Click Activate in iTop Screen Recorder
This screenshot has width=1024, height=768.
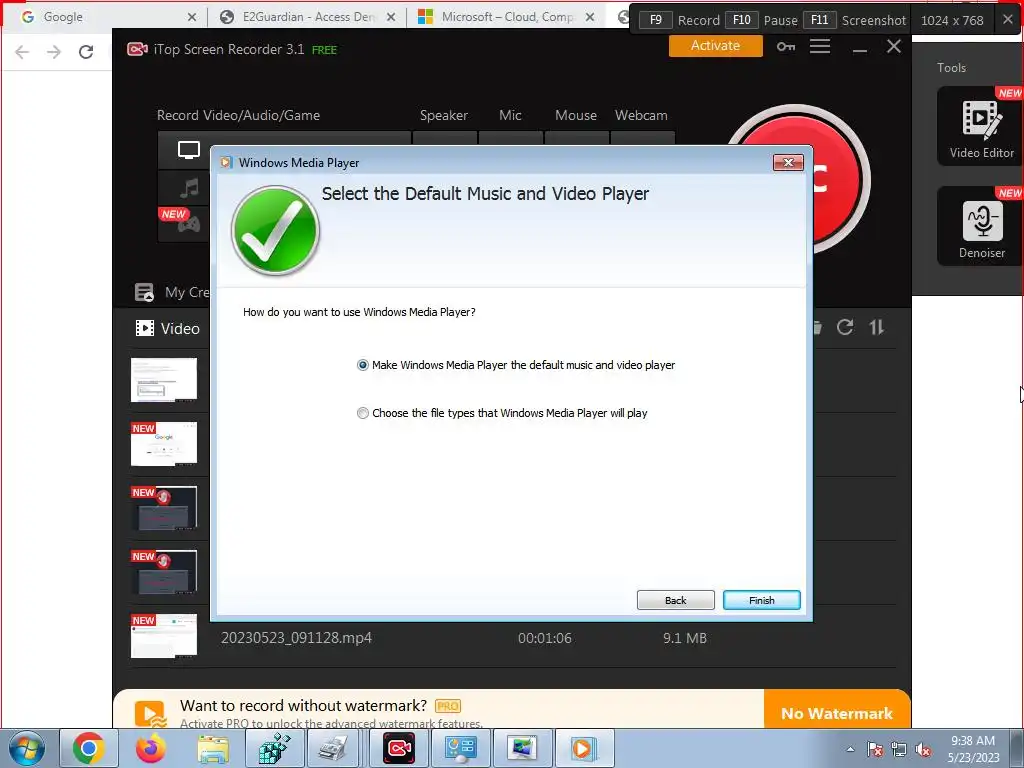point(715,46)
